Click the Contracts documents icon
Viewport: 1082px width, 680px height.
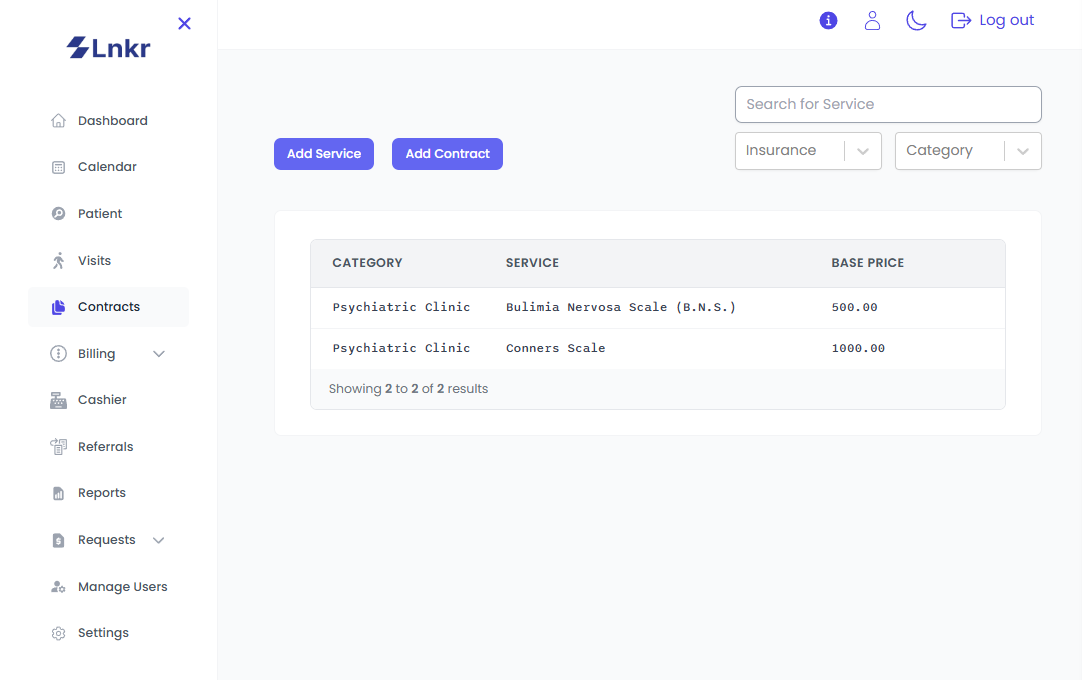click(59, 307)
